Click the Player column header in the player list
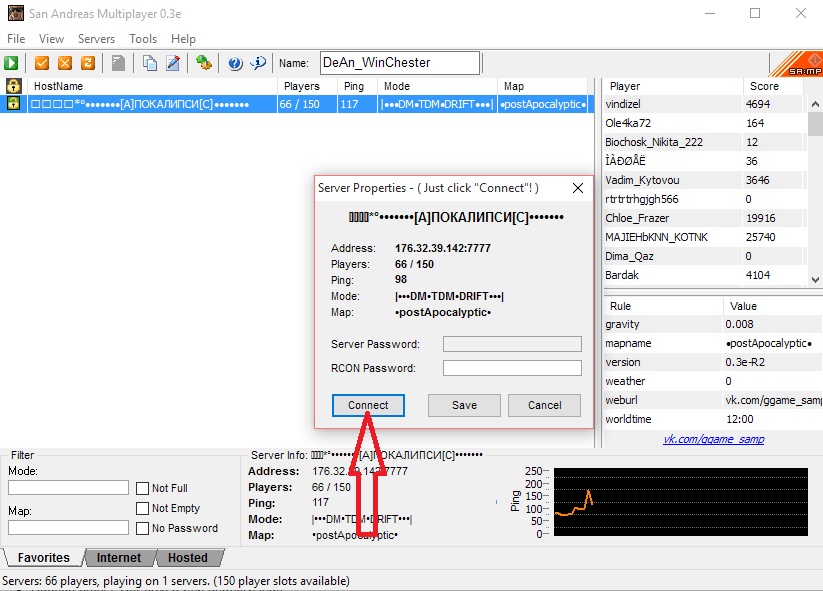The image size is (823, 591). point(673,86)
